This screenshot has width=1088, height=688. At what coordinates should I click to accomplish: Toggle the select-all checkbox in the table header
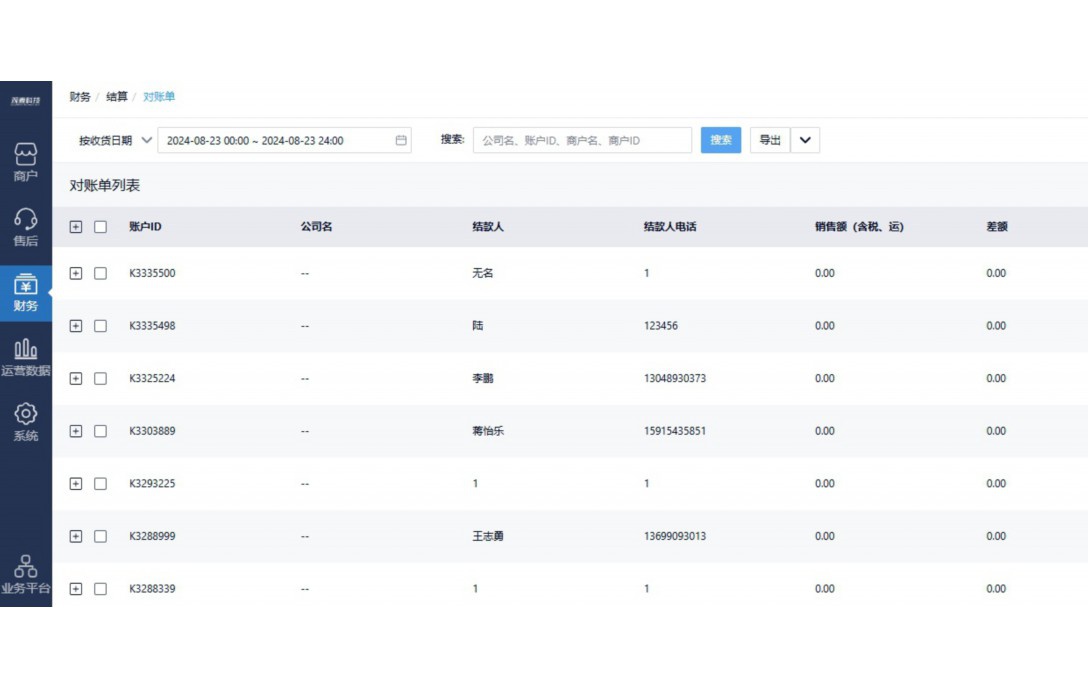tap(100, 227)
